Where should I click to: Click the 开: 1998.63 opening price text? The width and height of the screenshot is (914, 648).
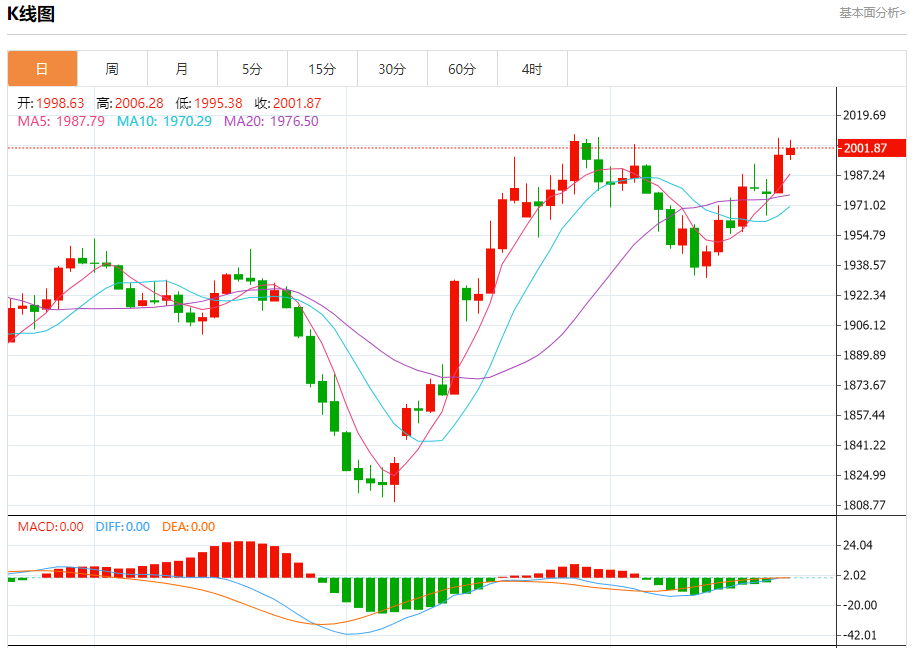(51, 103)
